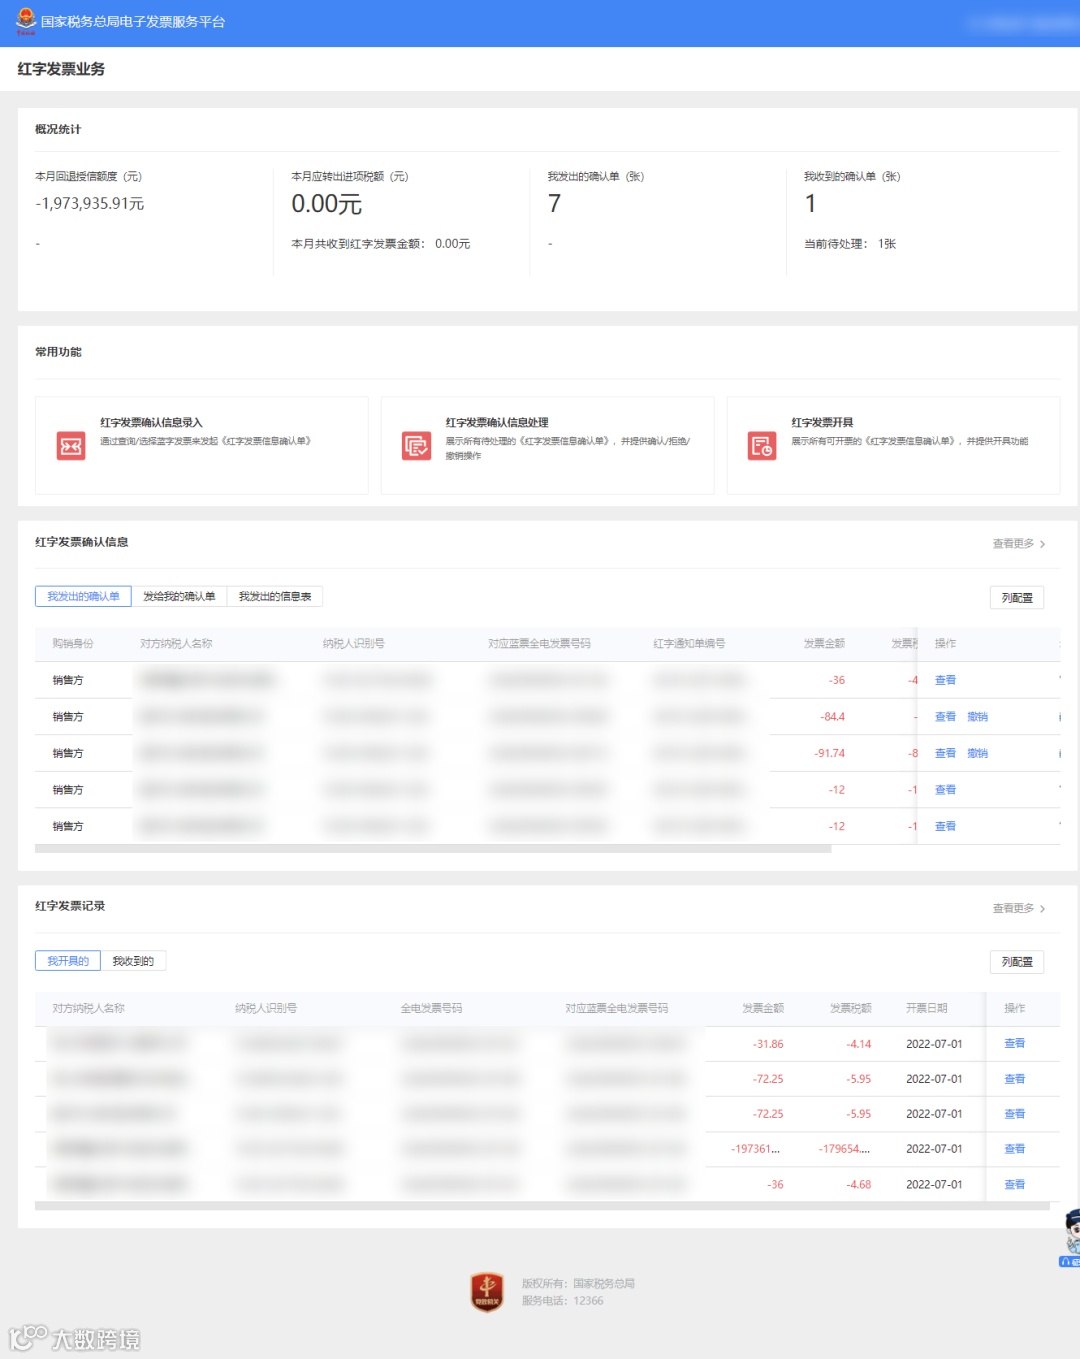Viewport: 1080px width, 1359px height.
Task: Open the 红字发票开具 icon
Action: coord(762,446)
